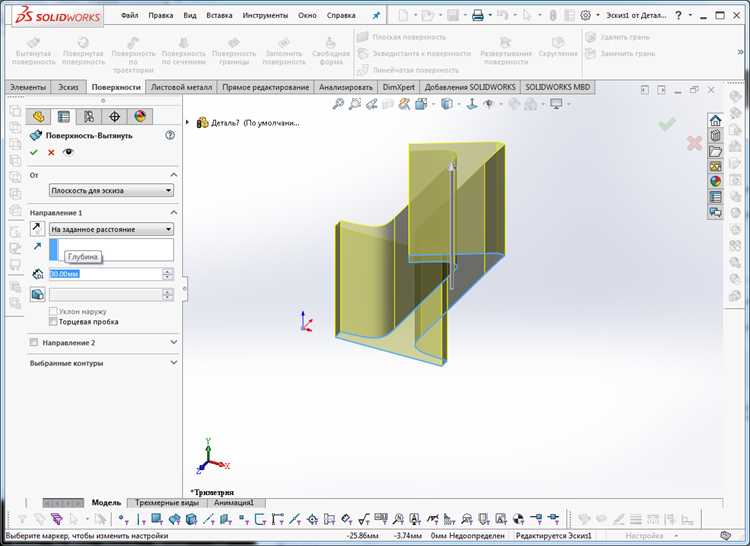Open the Custom Properties task pane icon
Image resolution: width=750 pixels, height=546 pixels.
pyautogui.click(x=715, y=197)
